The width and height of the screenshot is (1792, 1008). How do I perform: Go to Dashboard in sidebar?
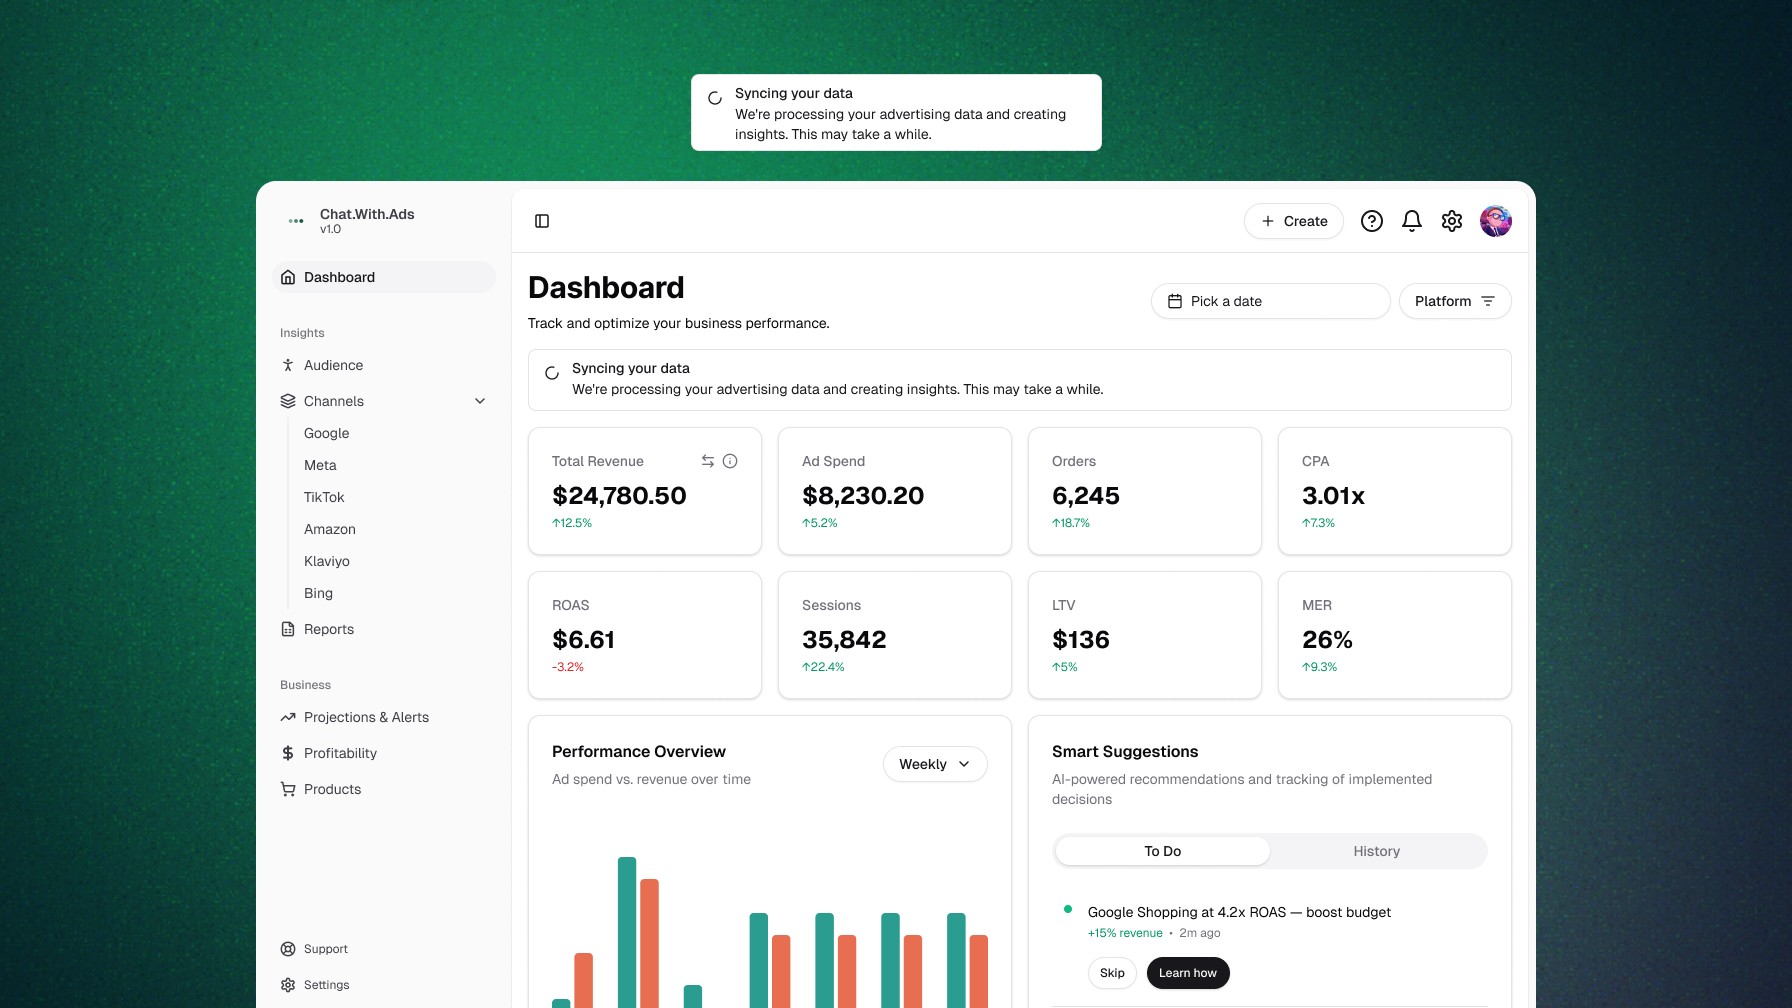tap(384, 277)
